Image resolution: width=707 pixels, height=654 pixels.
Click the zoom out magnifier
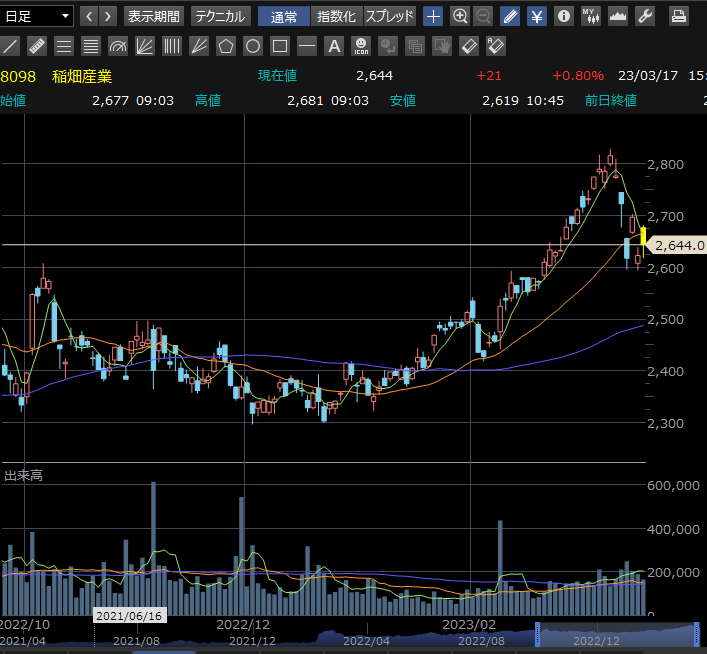483,17
